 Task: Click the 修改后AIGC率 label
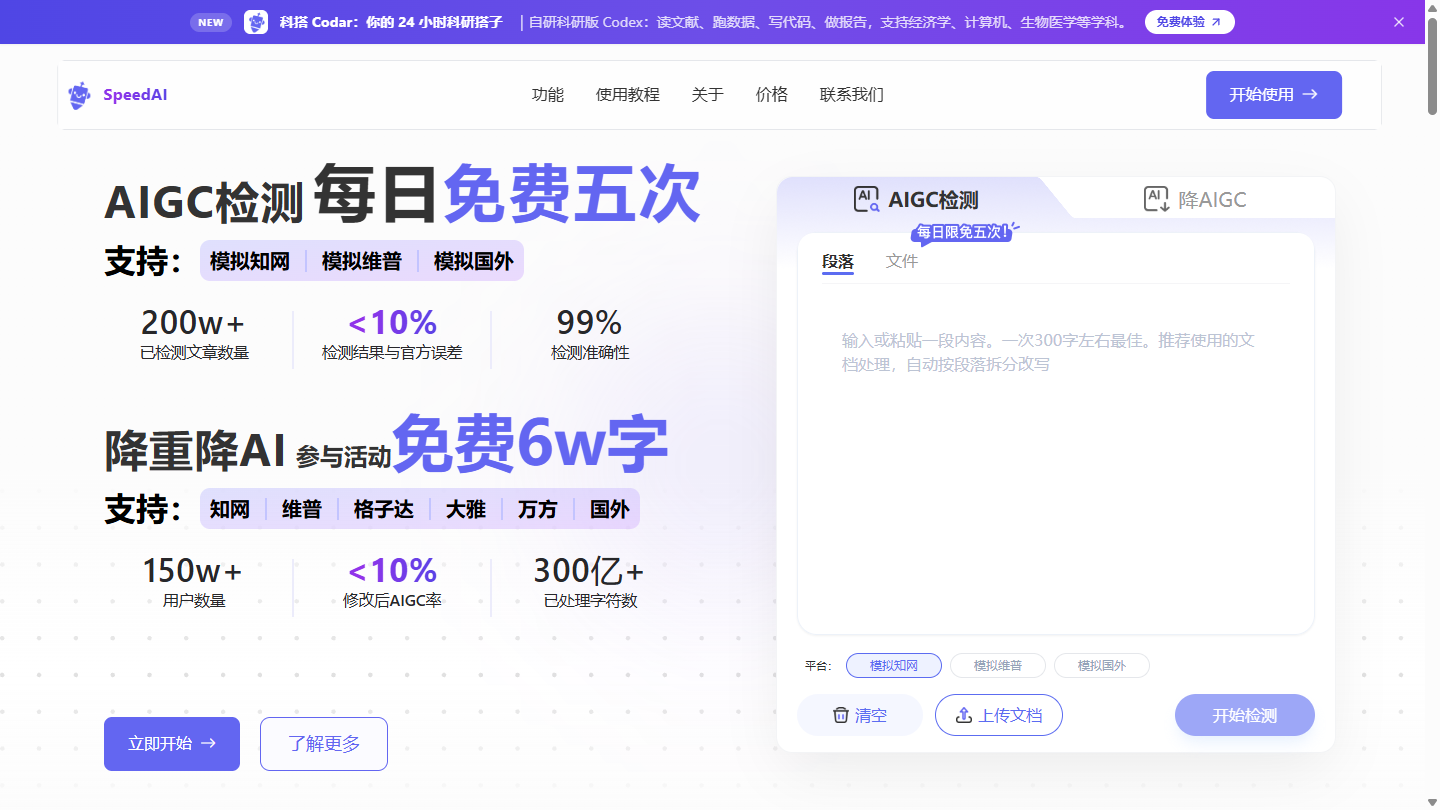392,601
